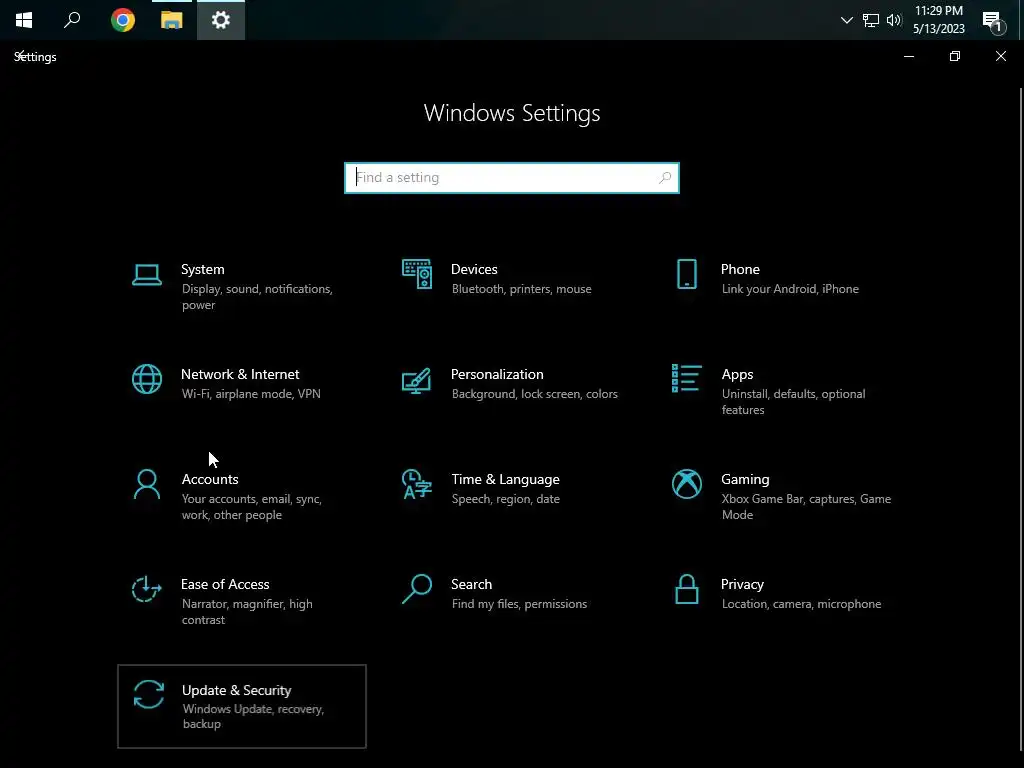This screenshot has height=768, width=1024.
Task: Open Accounts label
Action: click(210, 479)
